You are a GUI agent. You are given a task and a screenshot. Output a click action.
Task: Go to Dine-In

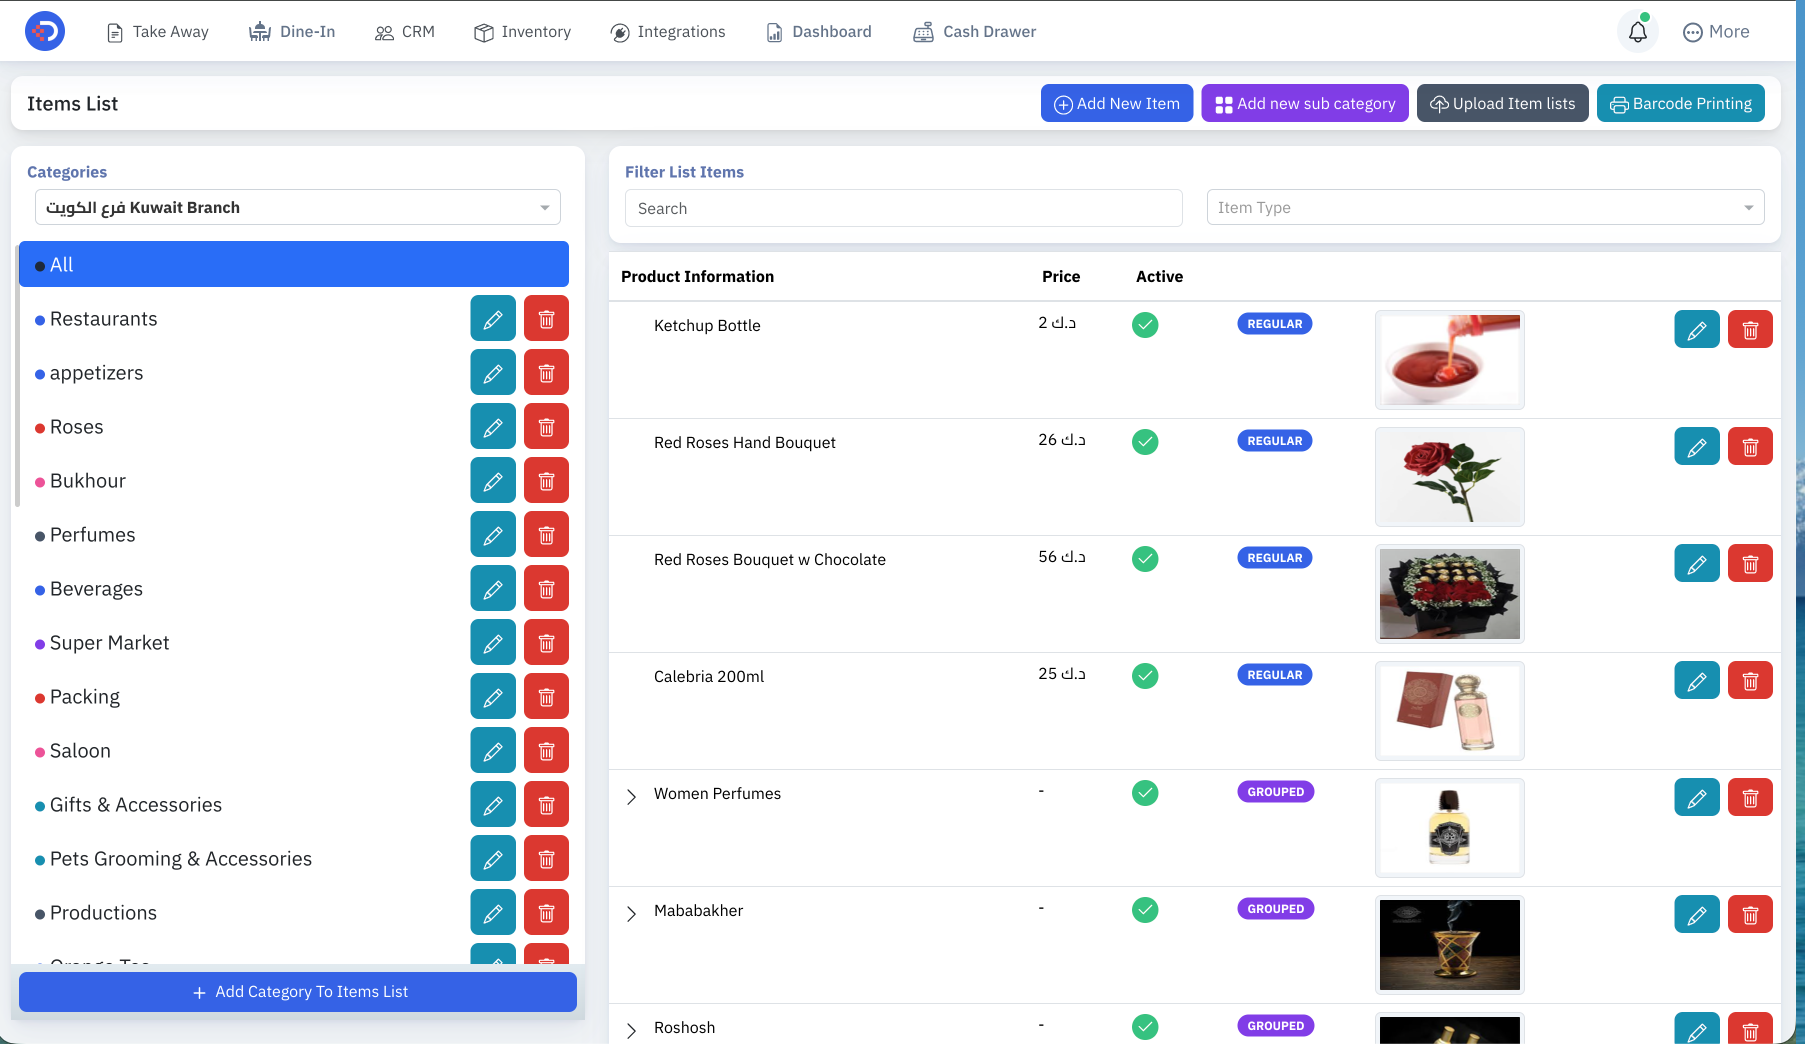[x=292, y=32]
